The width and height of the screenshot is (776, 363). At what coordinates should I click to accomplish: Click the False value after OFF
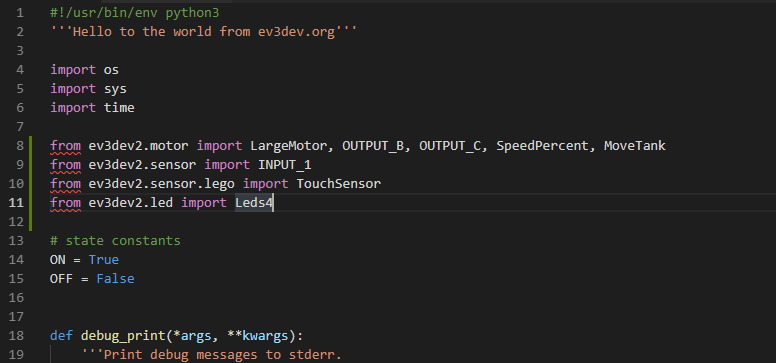(x=115, y=278)
